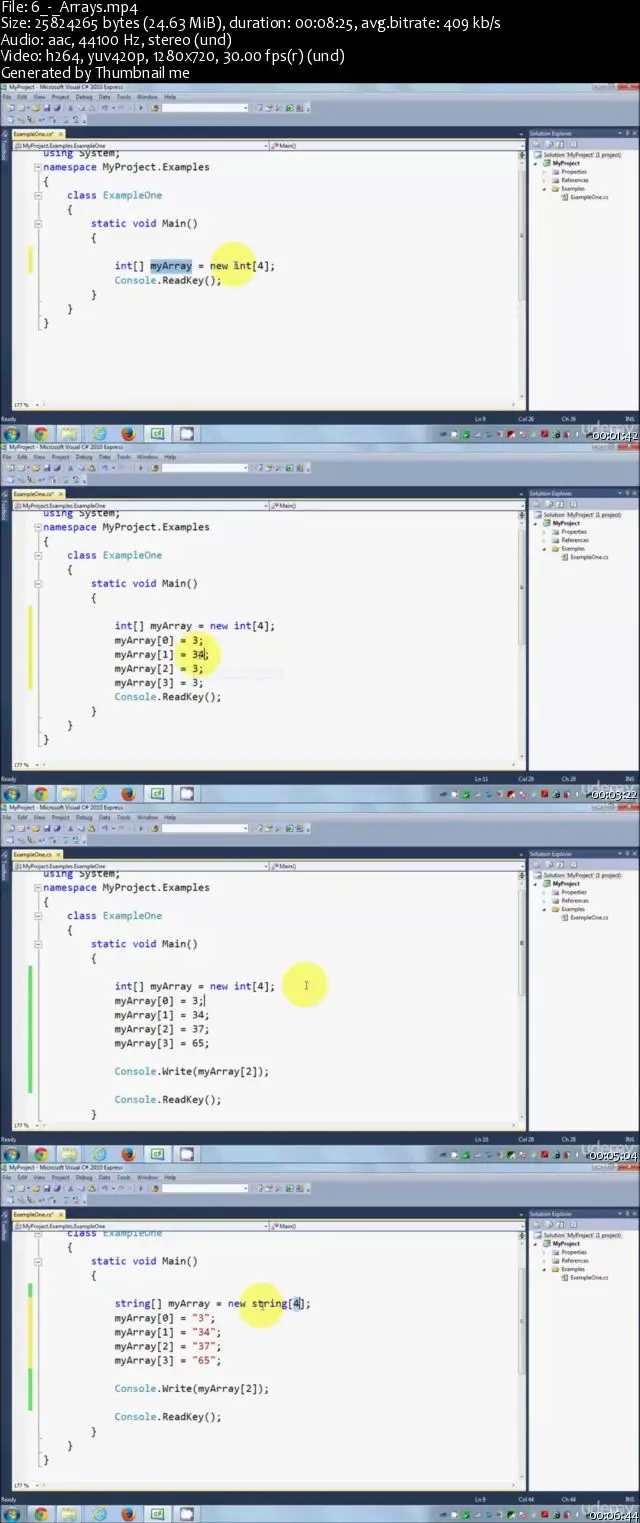This screenshot has height=1523, width=640.
Task: Select the Examples folder in the 00:03:22 frame
Action: coord(568,549)
